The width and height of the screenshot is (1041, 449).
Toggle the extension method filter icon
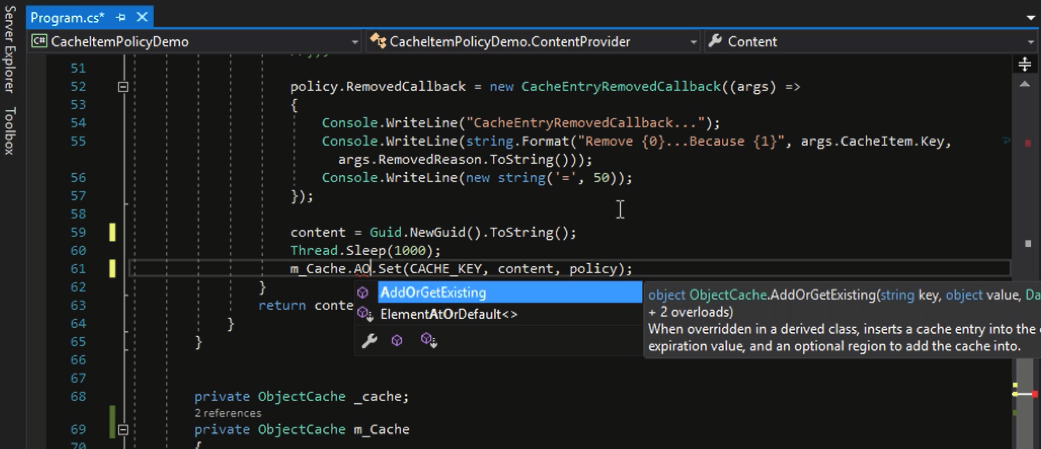[x=428, y=341]
